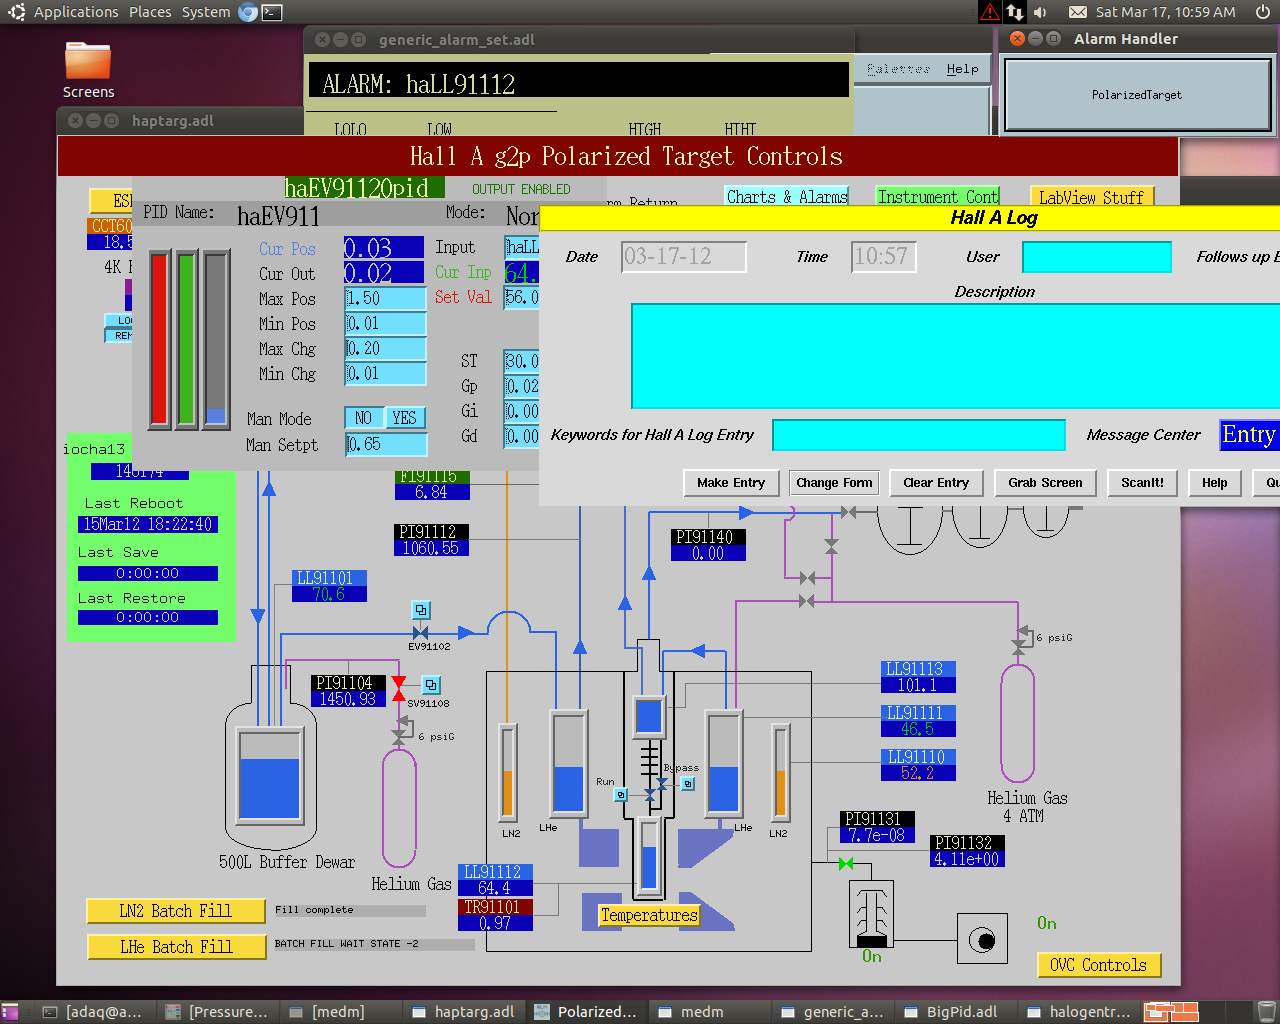Click the Change Form button
The width and height of the screenshot is (1280, 1024).
click(834, 483)
